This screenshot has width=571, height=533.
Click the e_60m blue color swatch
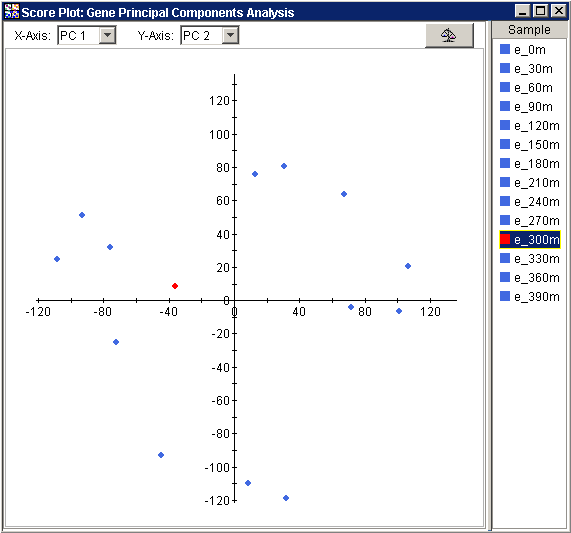pyautogui.click(x=505, y=87)
